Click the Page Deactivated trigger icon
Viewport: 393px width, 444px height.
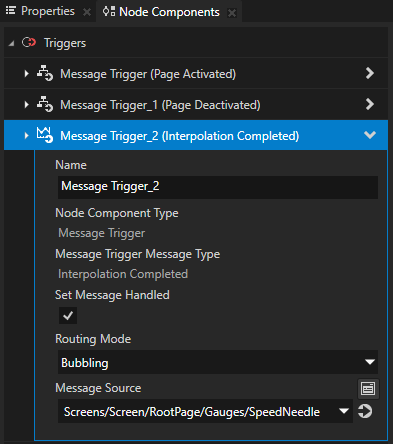45,104
